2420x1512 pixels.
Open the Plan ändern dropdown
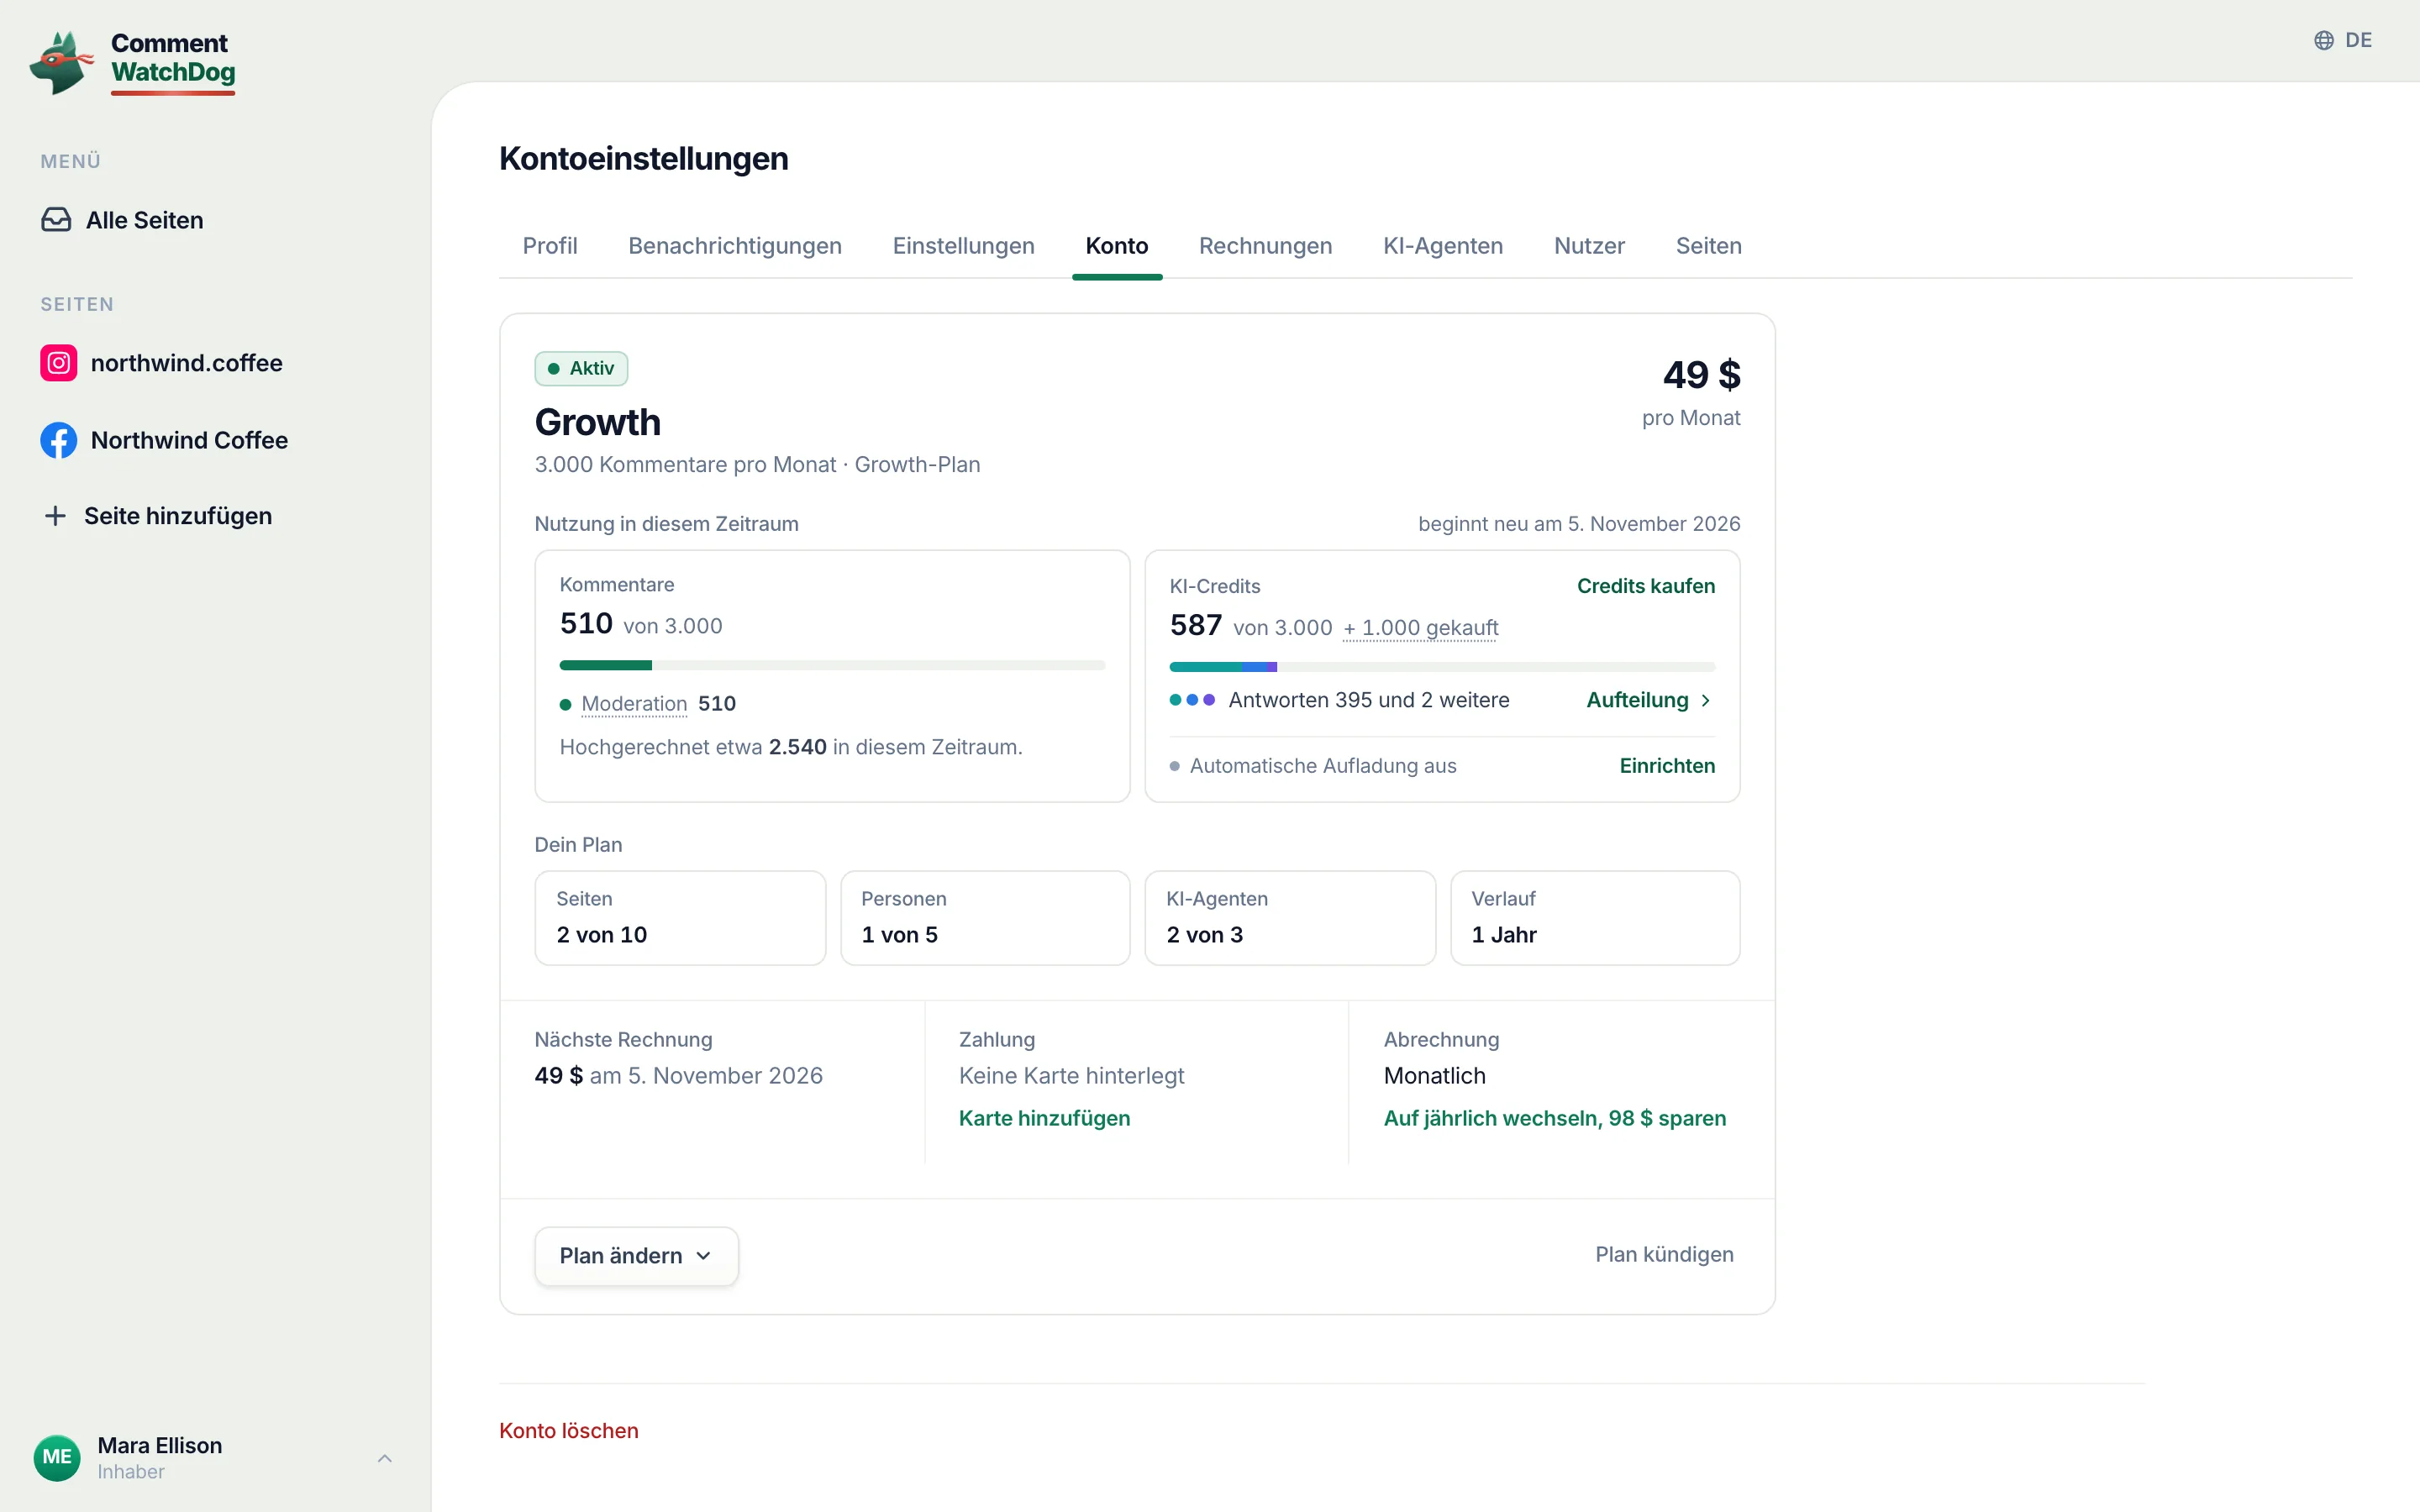tap(636, 1256)
